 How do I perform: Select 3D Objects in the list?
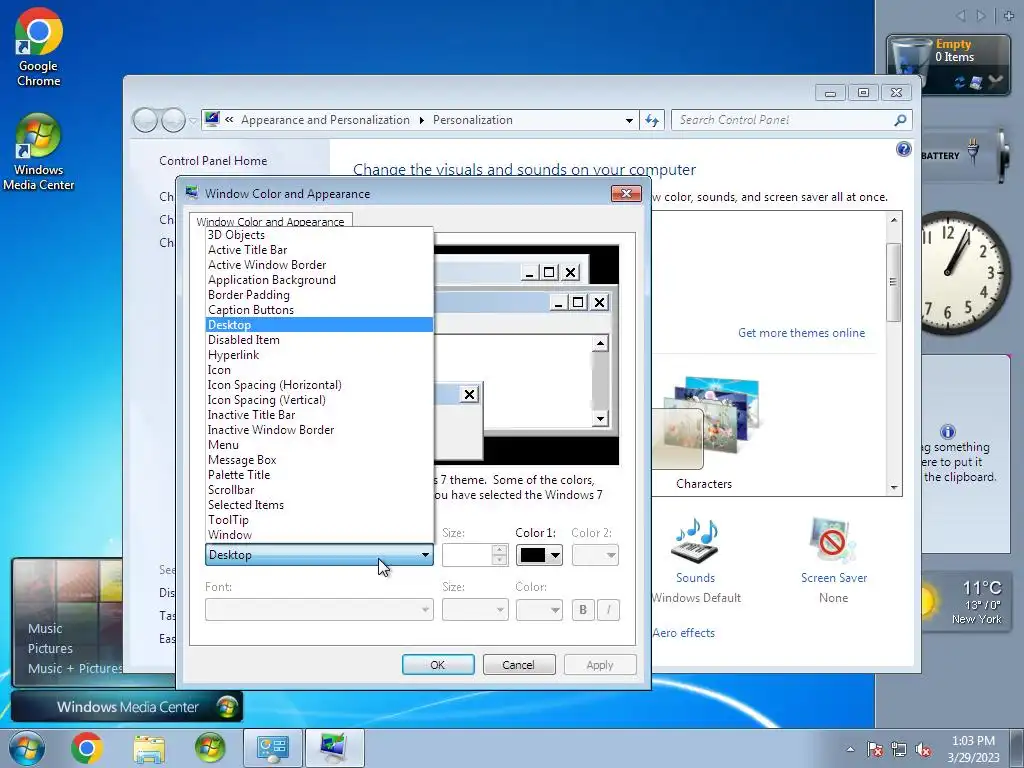[x=319, y=235]
